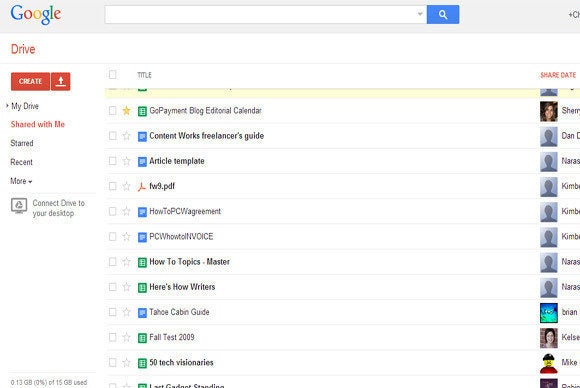The image size is (580, 388).
Task: Star the Tahoe Cabin Guide document
Action: pyautogui.click(x=127, y=312)
